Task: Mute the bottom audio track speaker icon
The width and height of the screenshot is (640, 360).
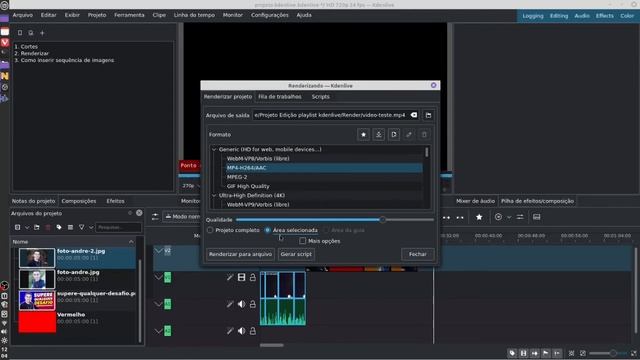Action: click(242, 331)
